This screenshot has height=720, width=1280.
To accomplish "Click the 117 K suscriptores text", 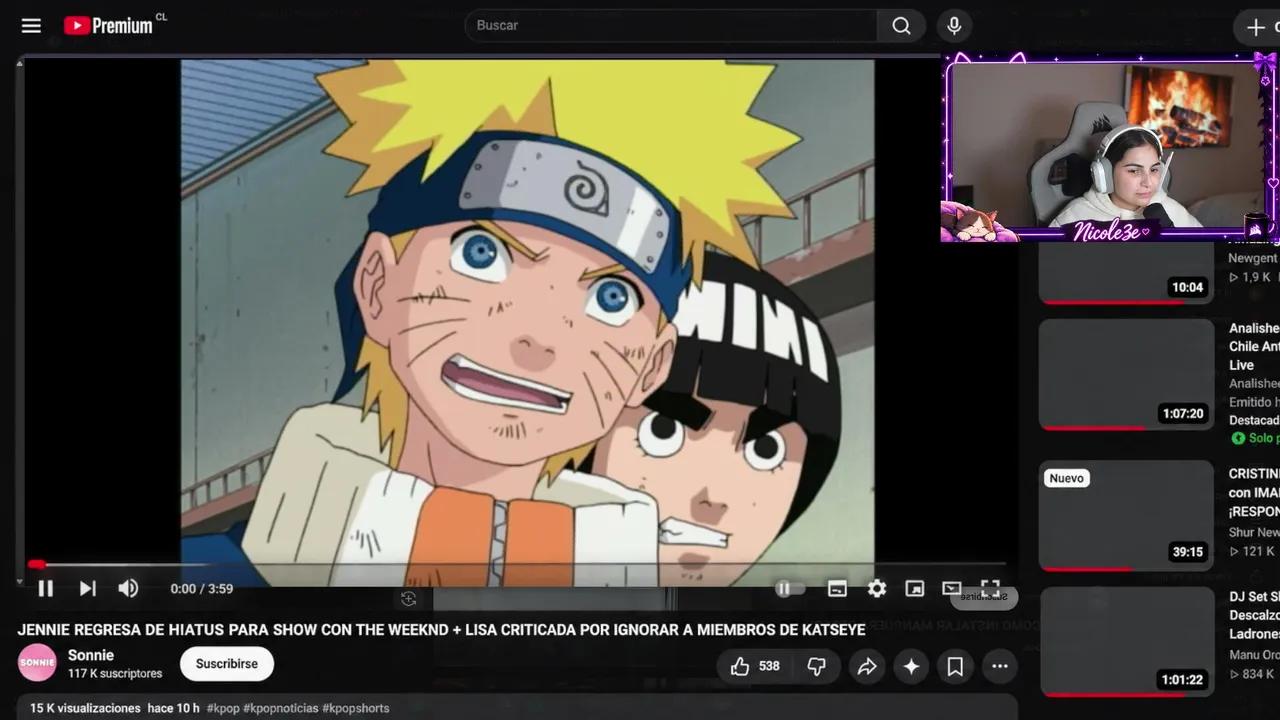I will (115, 674).
